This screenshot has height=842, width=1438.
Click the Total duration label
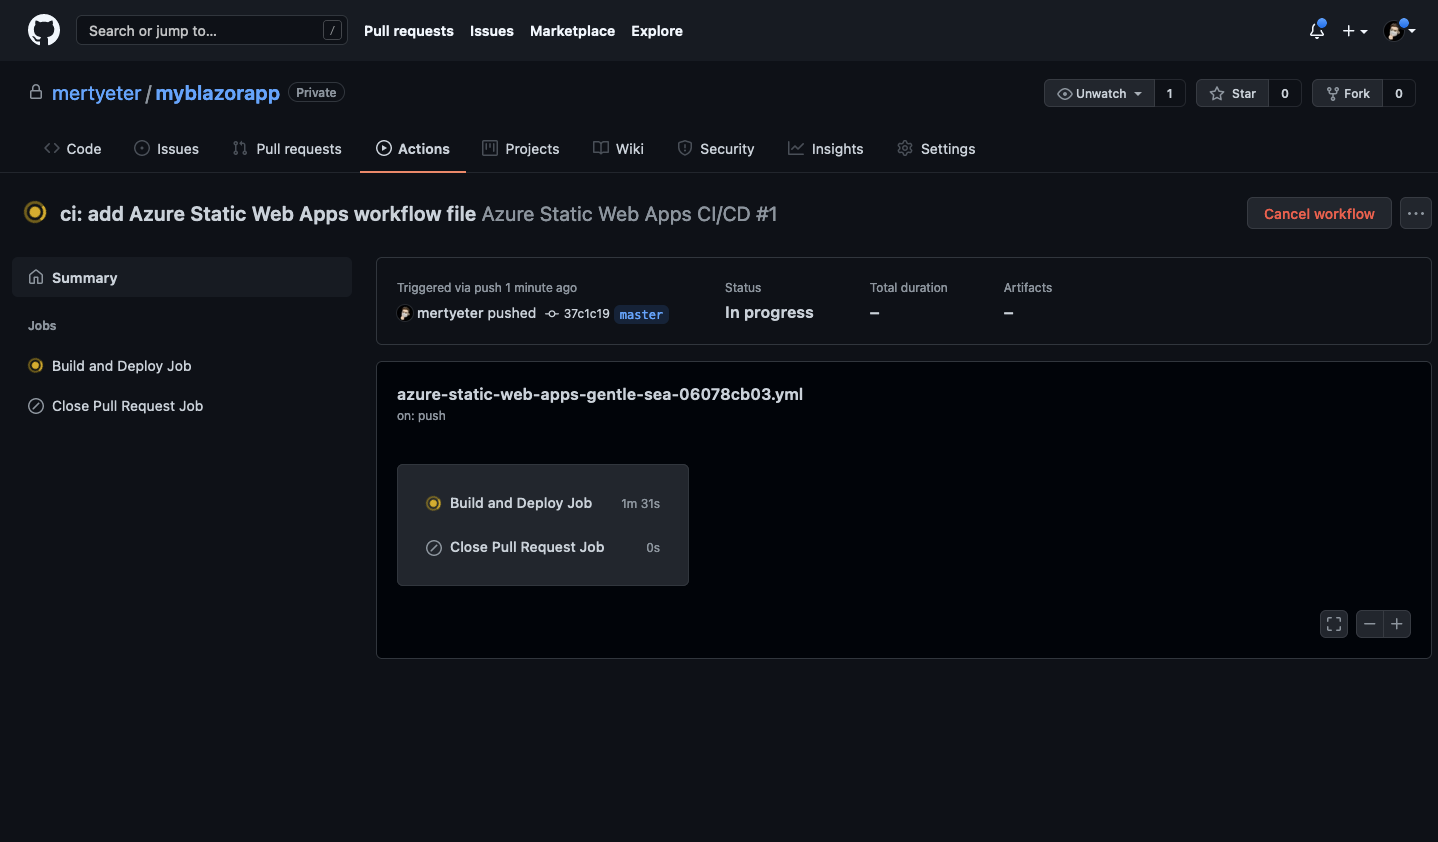click(908, 288)
